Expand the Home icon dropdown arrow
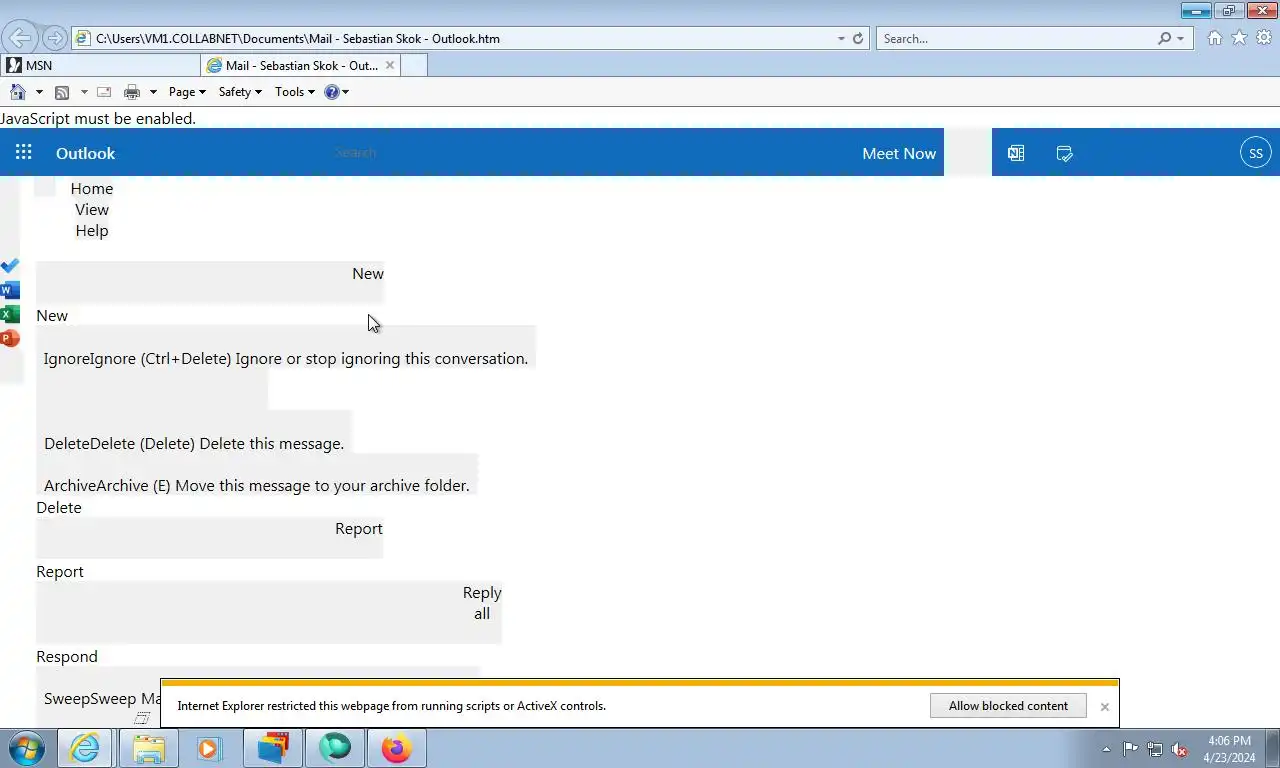This screenshot has width=1280, height=768. [x=39, y=92]
